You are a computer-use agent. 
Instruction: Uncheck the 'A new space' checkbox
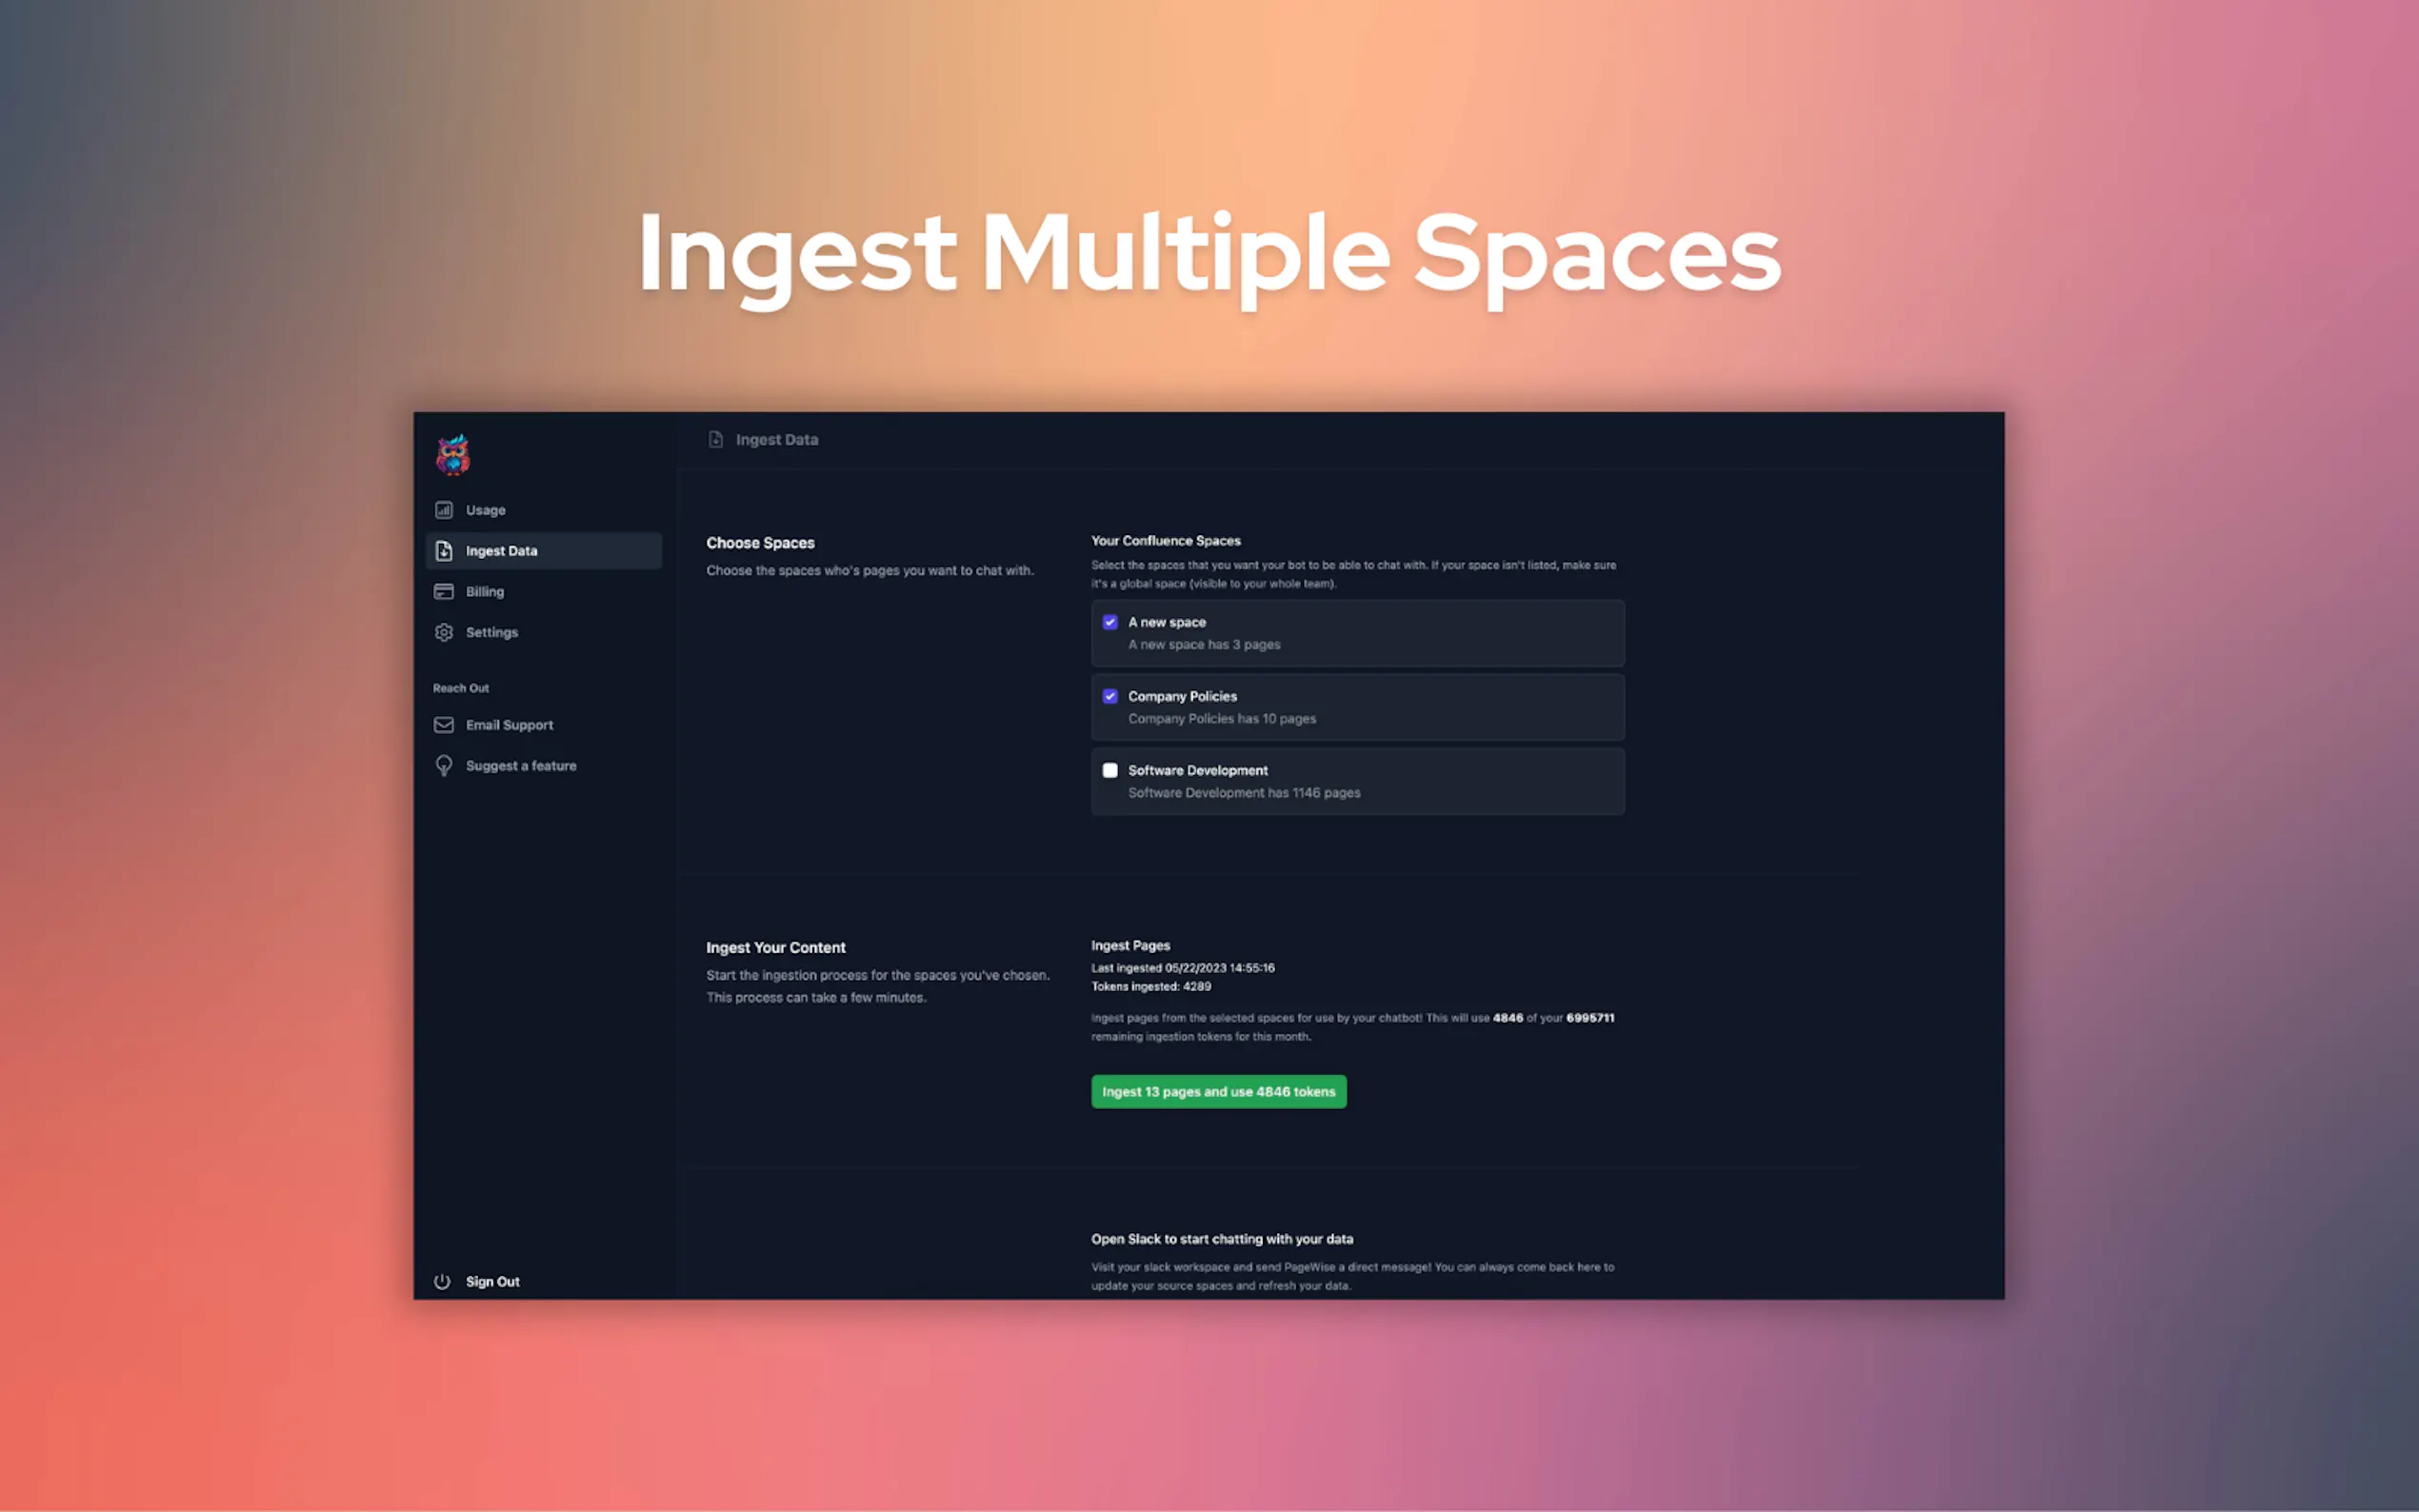click(1110, 622)
